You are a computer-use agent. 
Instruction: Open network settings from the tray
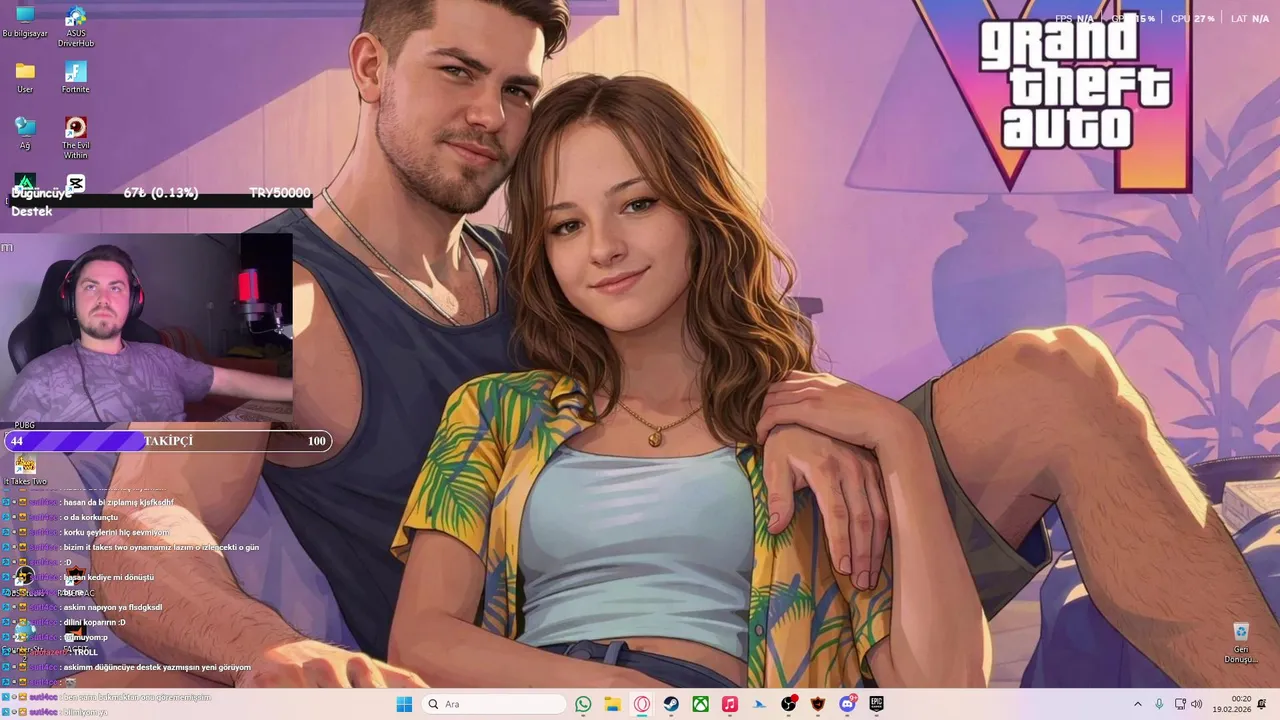pos(1180,704)
